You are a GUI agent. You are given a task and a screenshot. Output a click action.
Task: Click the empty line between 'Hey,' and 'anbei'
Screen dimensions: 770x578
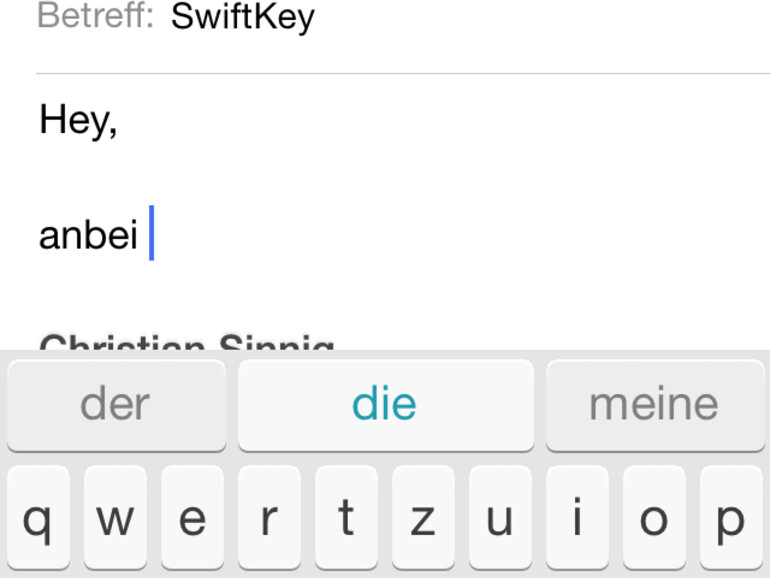tap(300, 178)
